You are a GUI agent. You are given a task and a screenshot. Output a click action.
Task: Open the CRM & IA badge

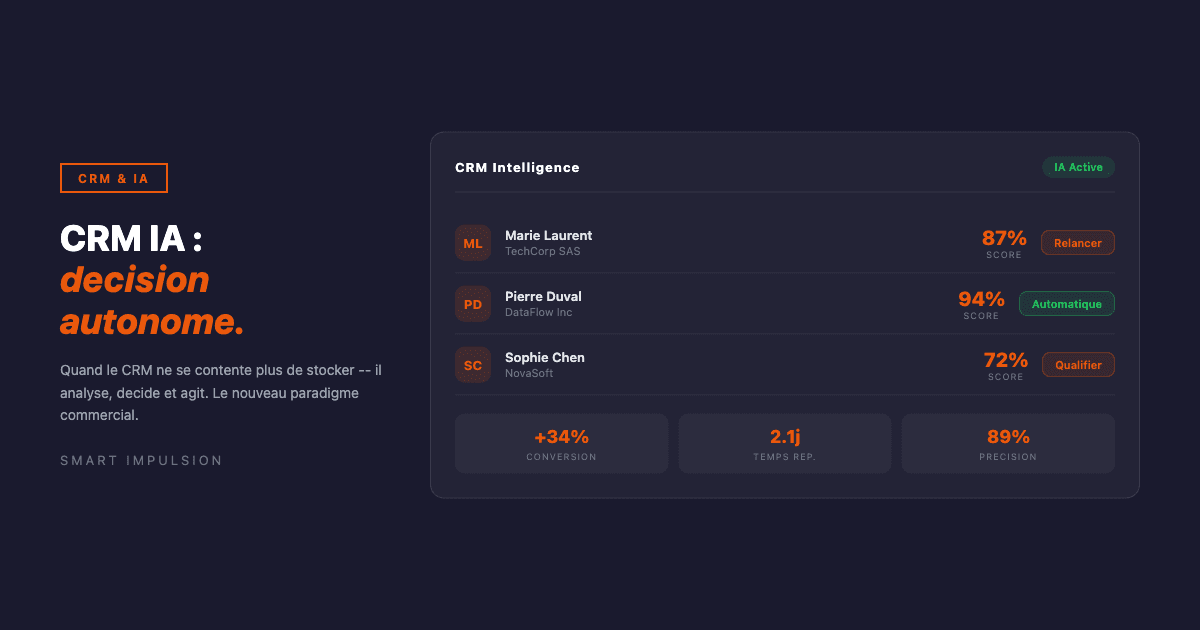pyautogui.click(x=113, y=177)
